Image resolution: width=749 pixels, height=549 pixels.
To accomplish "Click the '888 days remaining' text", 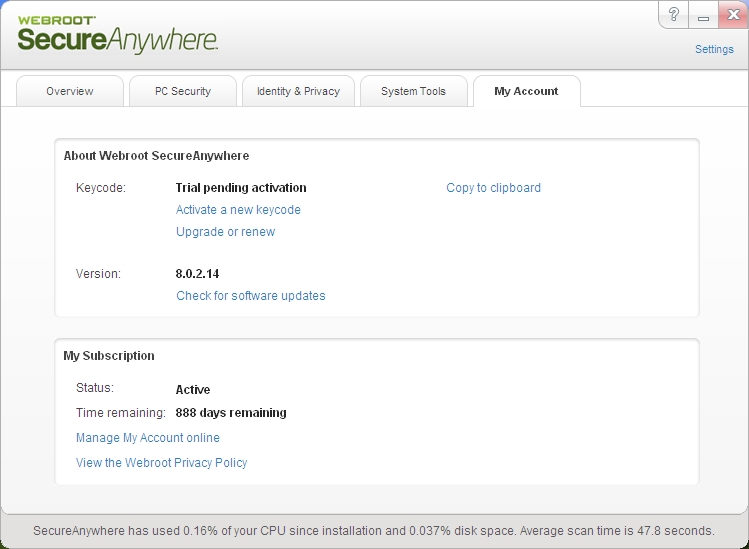I will 231,413.
